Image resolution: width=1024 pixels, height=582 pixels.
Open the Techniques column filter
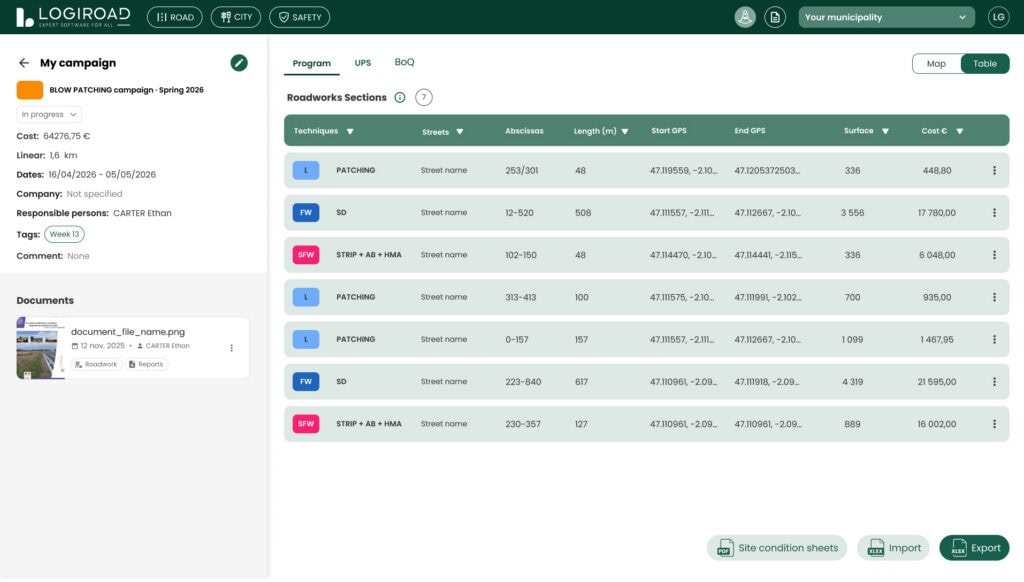click(x=350, y=131)
